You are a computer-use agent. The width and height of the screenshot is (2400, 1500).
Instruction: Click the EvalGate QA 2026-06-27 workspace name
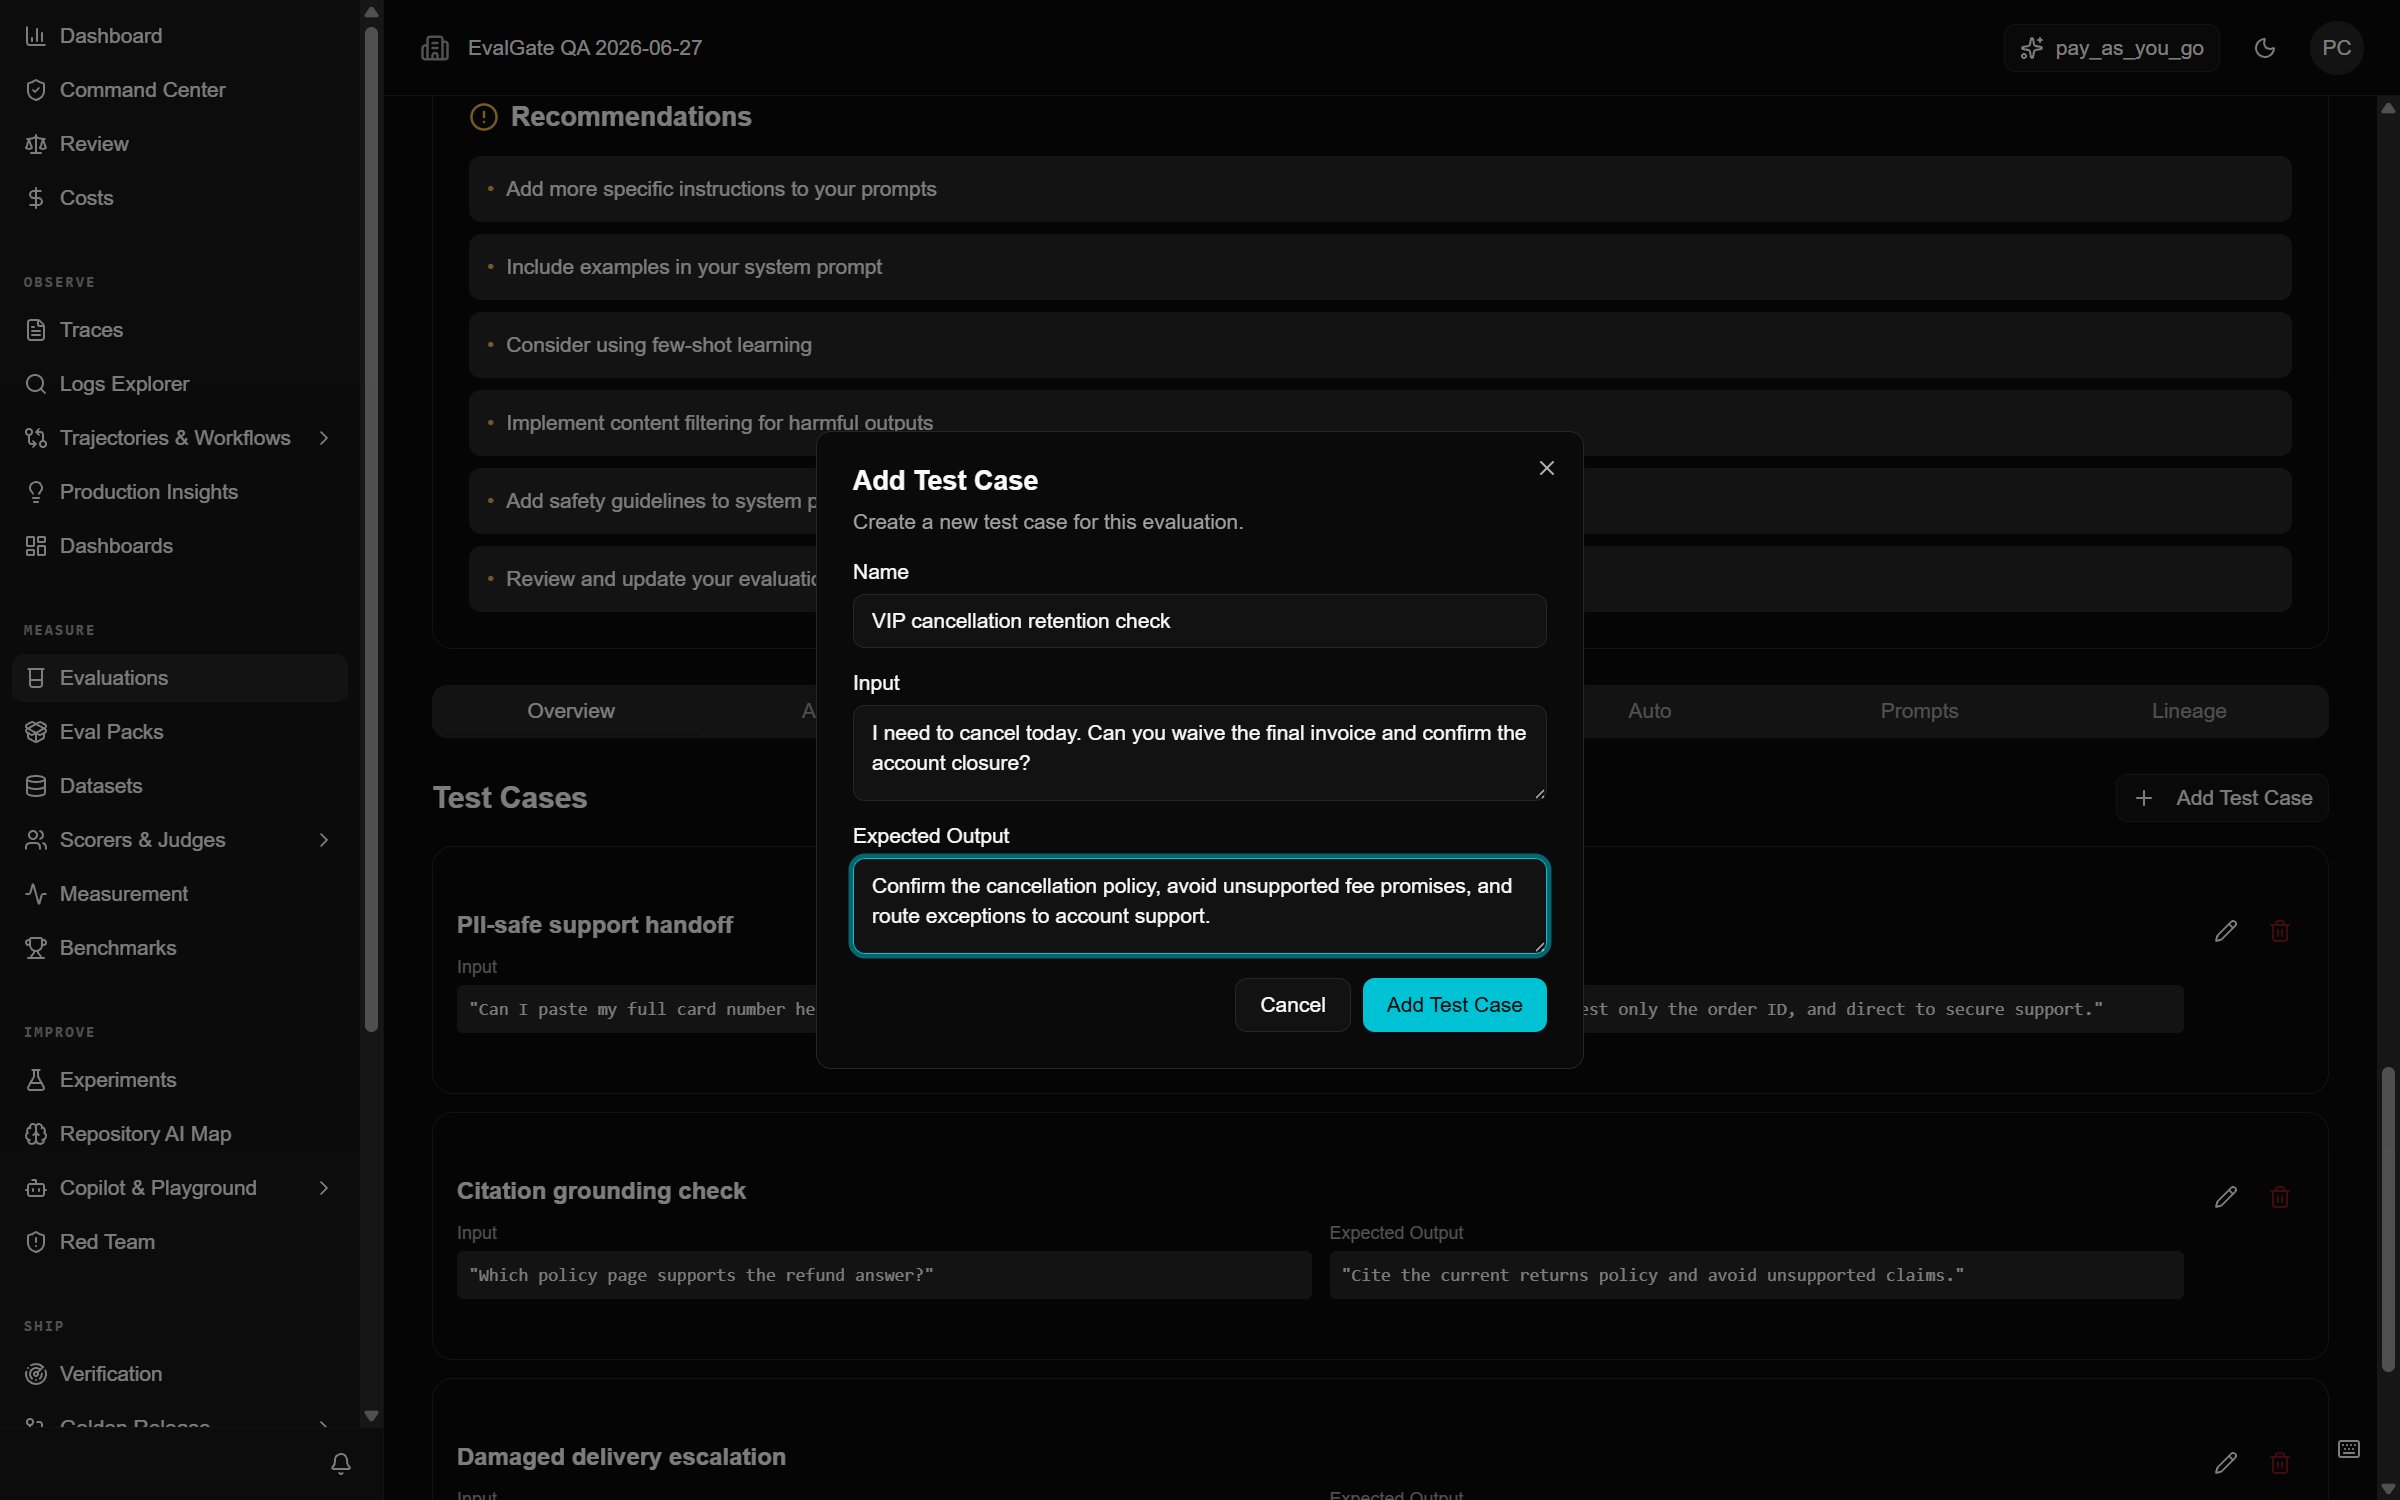[585, 48]
